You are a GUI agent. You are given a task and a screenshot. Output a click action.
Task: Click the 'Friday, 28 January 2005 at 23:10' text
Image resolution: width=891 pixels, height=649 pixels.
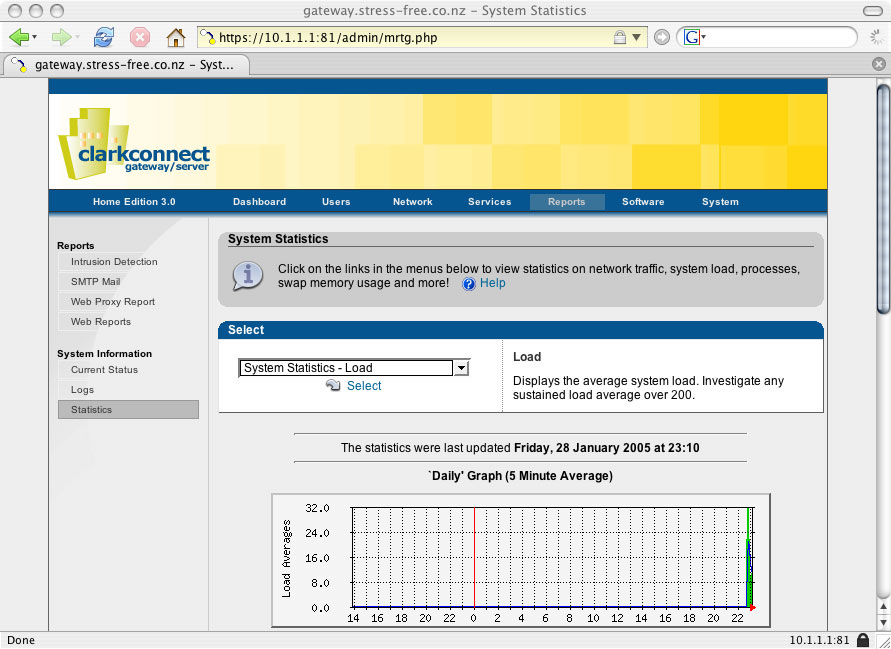point(606,448)
